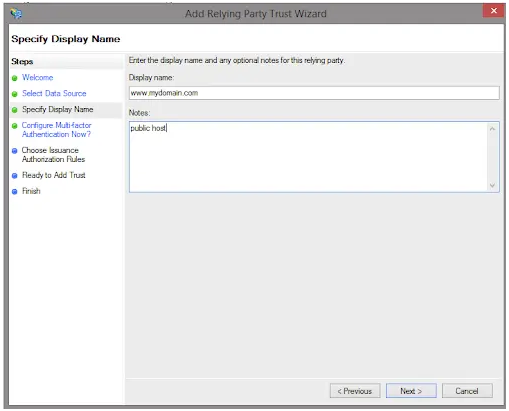Click the green bullet beside Welcome
This screenshot has height=411, width=509.
(14, 78)
